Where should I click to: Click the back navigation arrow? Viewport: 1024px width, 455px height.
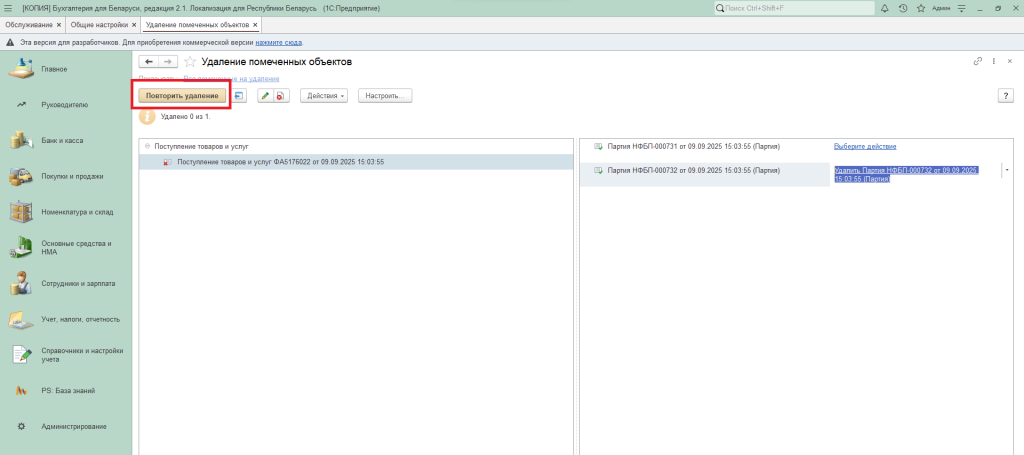pos(149,62)
